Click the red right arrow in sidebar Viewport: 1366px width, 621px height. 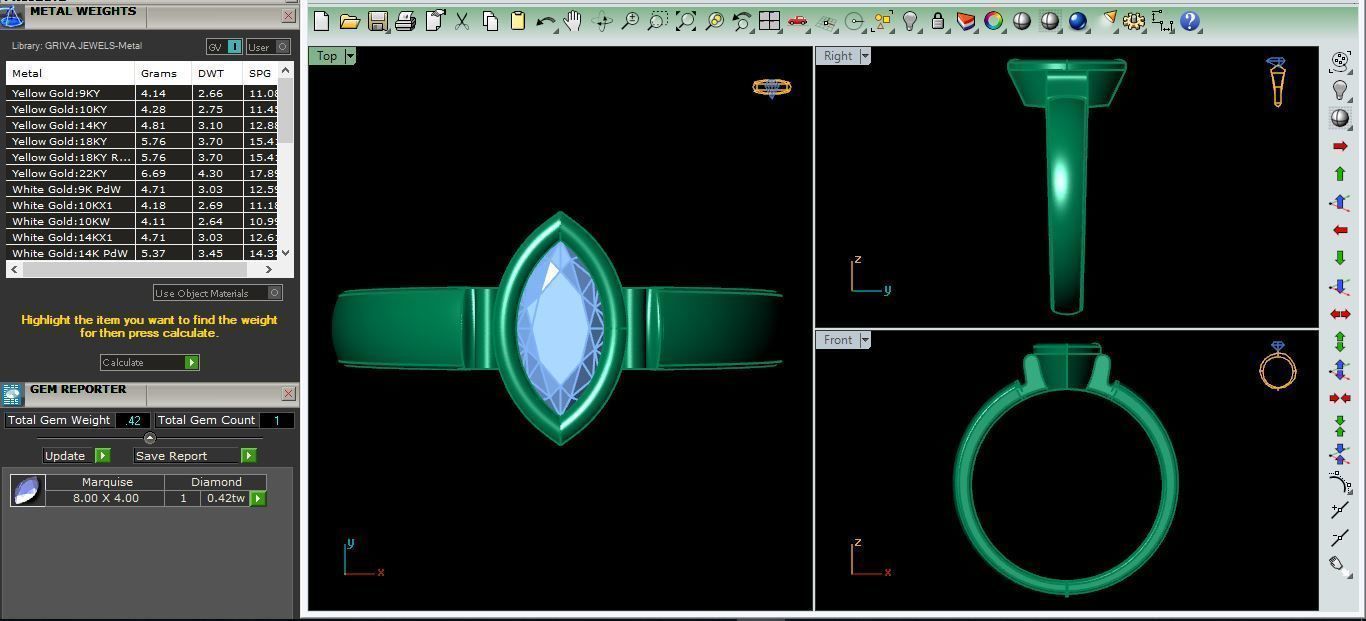coord(1340,146)
